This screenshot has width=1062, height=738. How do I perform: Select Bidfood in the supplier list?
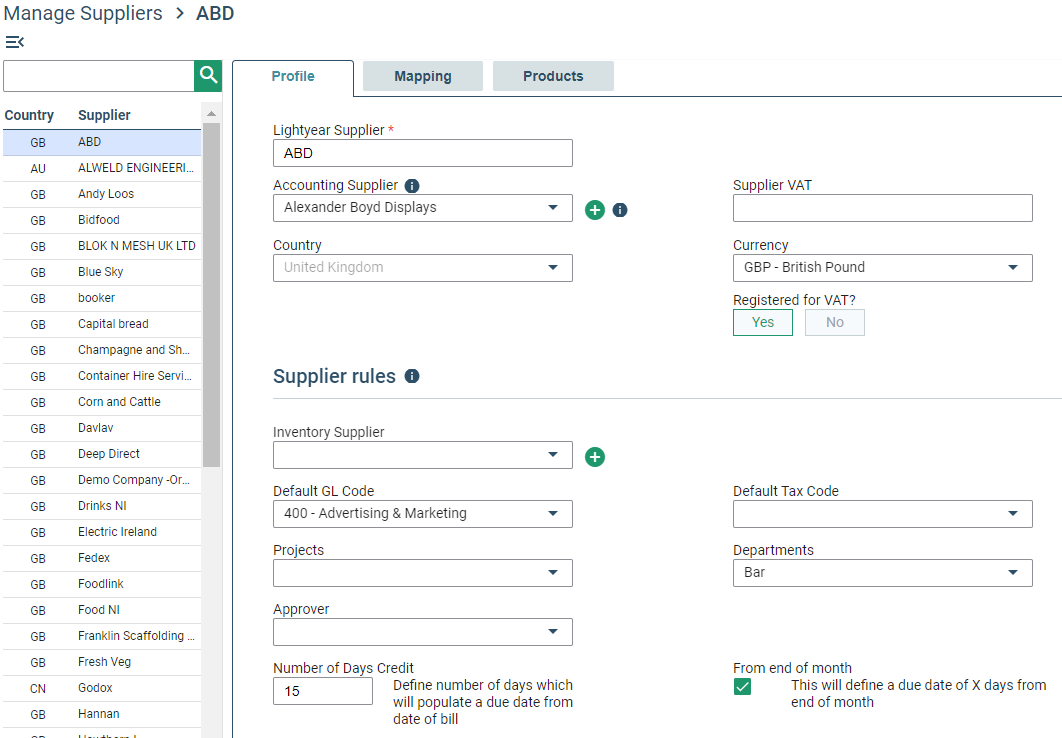tap(98, 220)
